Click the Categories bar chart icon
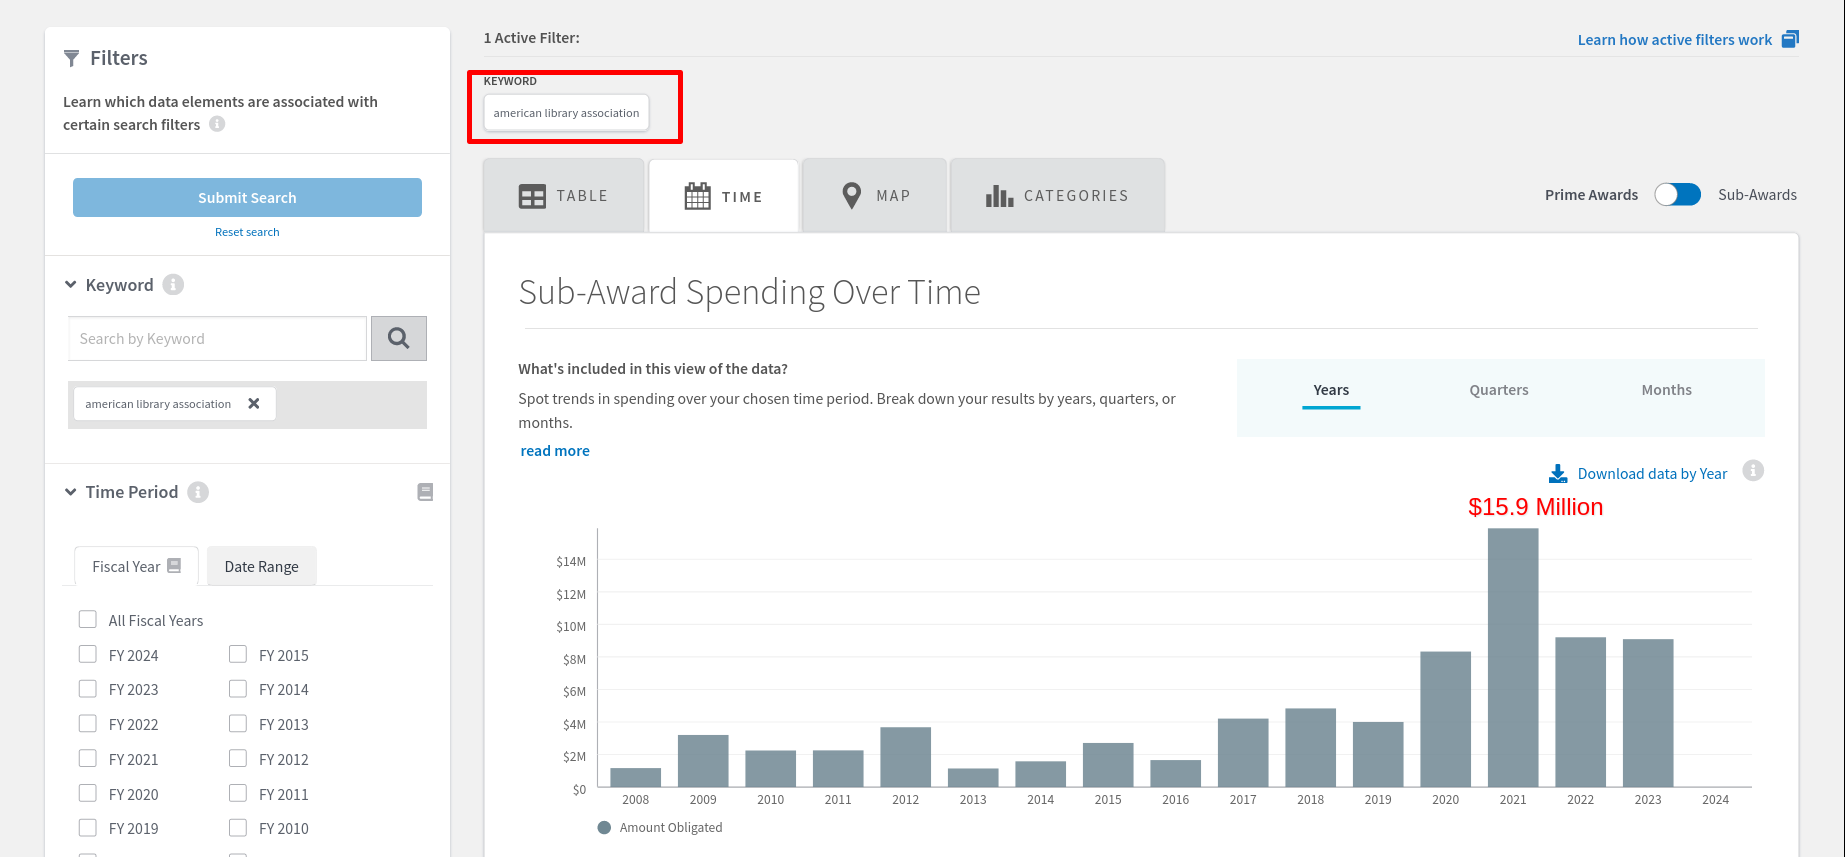1845x857 pixels. click(999, 196)
